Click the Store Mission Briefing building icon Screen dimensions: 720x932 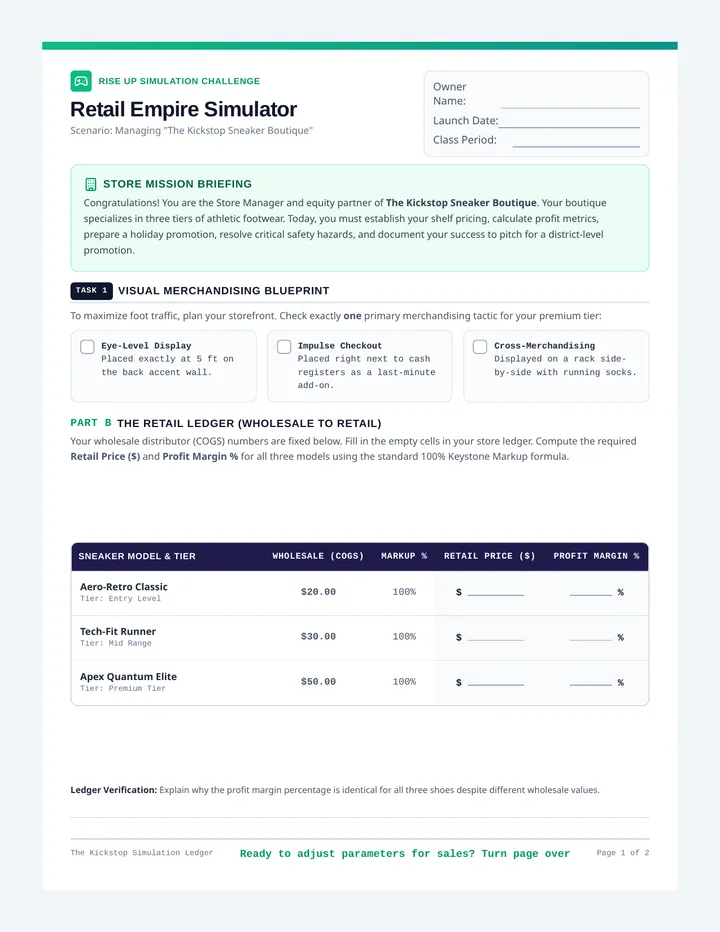pos(90,184)
